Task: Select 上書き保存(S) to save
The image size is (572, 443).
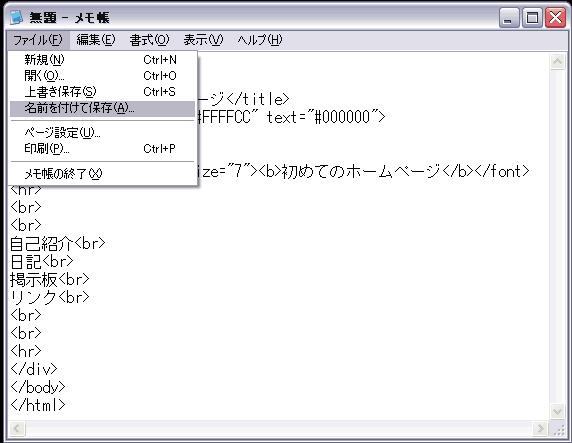Action: point(103,92)
